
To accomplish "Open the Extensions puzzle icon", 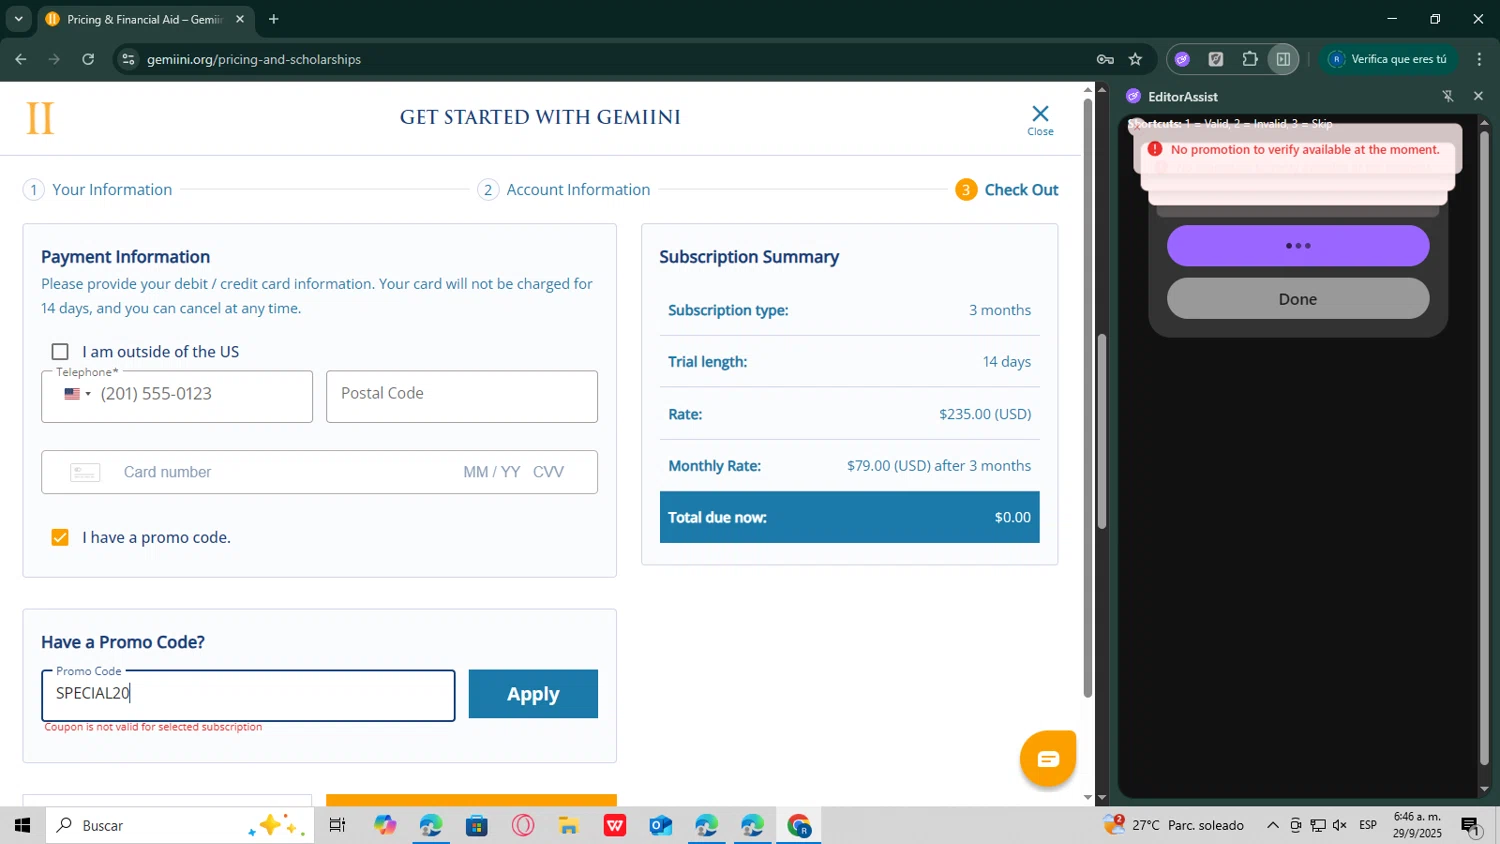I will coord(1250,59).
